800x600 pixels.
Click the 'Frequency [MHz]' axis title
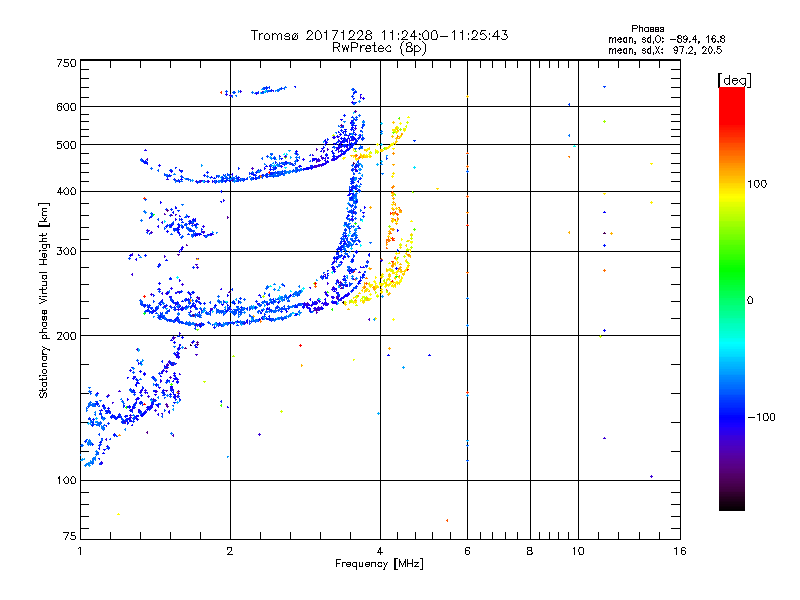379,564
